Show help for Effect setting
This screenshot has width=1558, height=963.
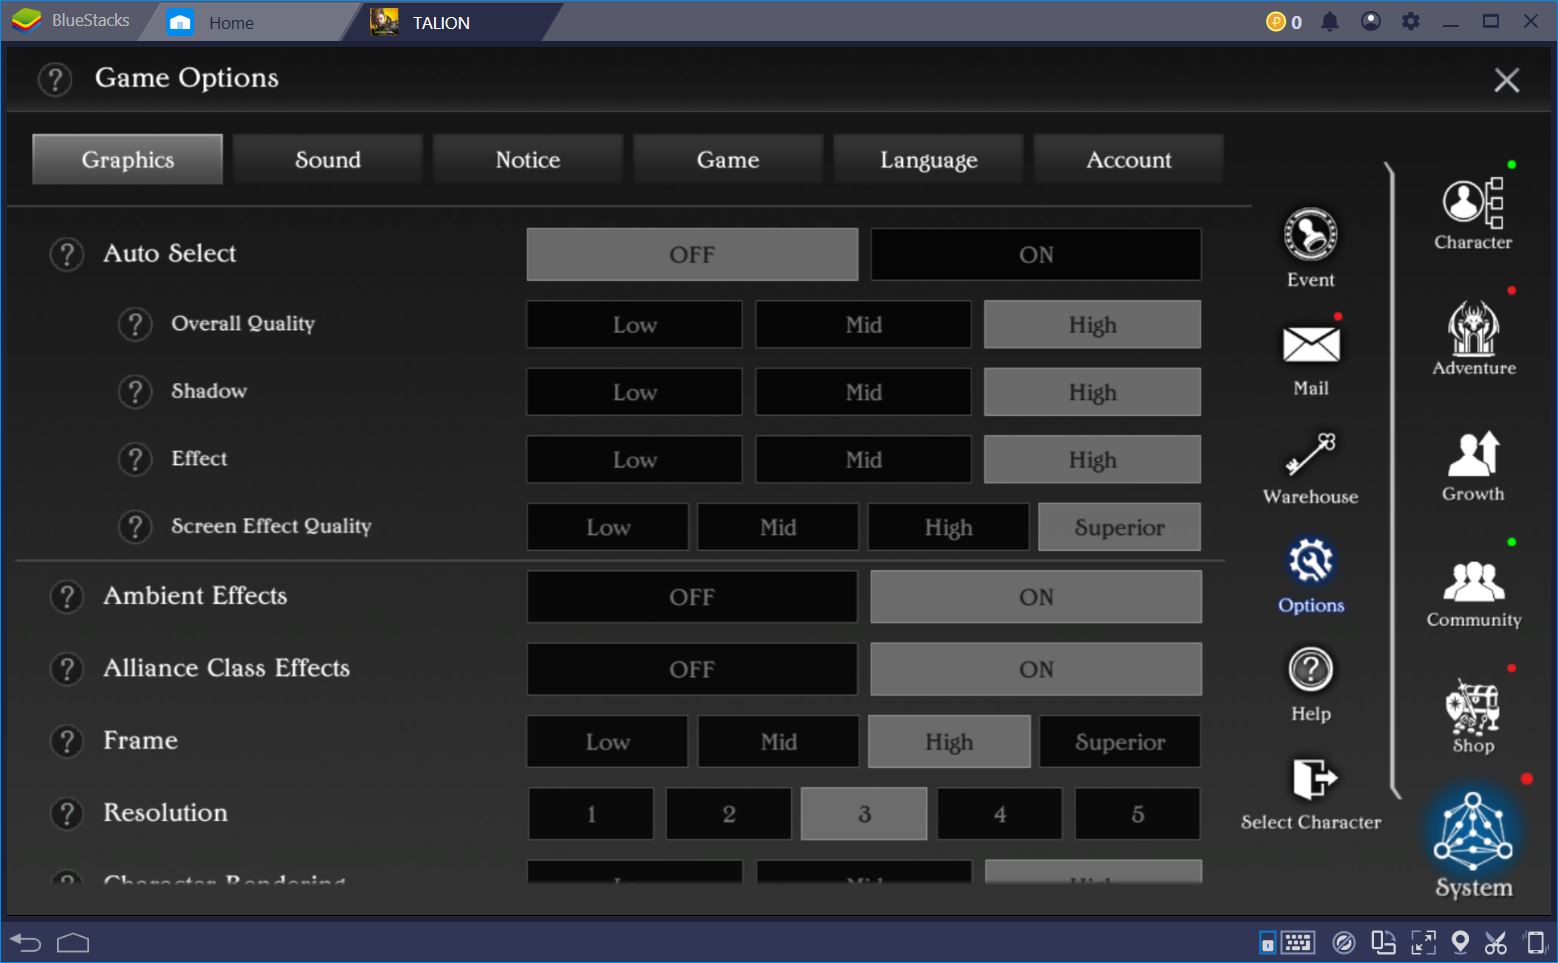tap(135, 459)
